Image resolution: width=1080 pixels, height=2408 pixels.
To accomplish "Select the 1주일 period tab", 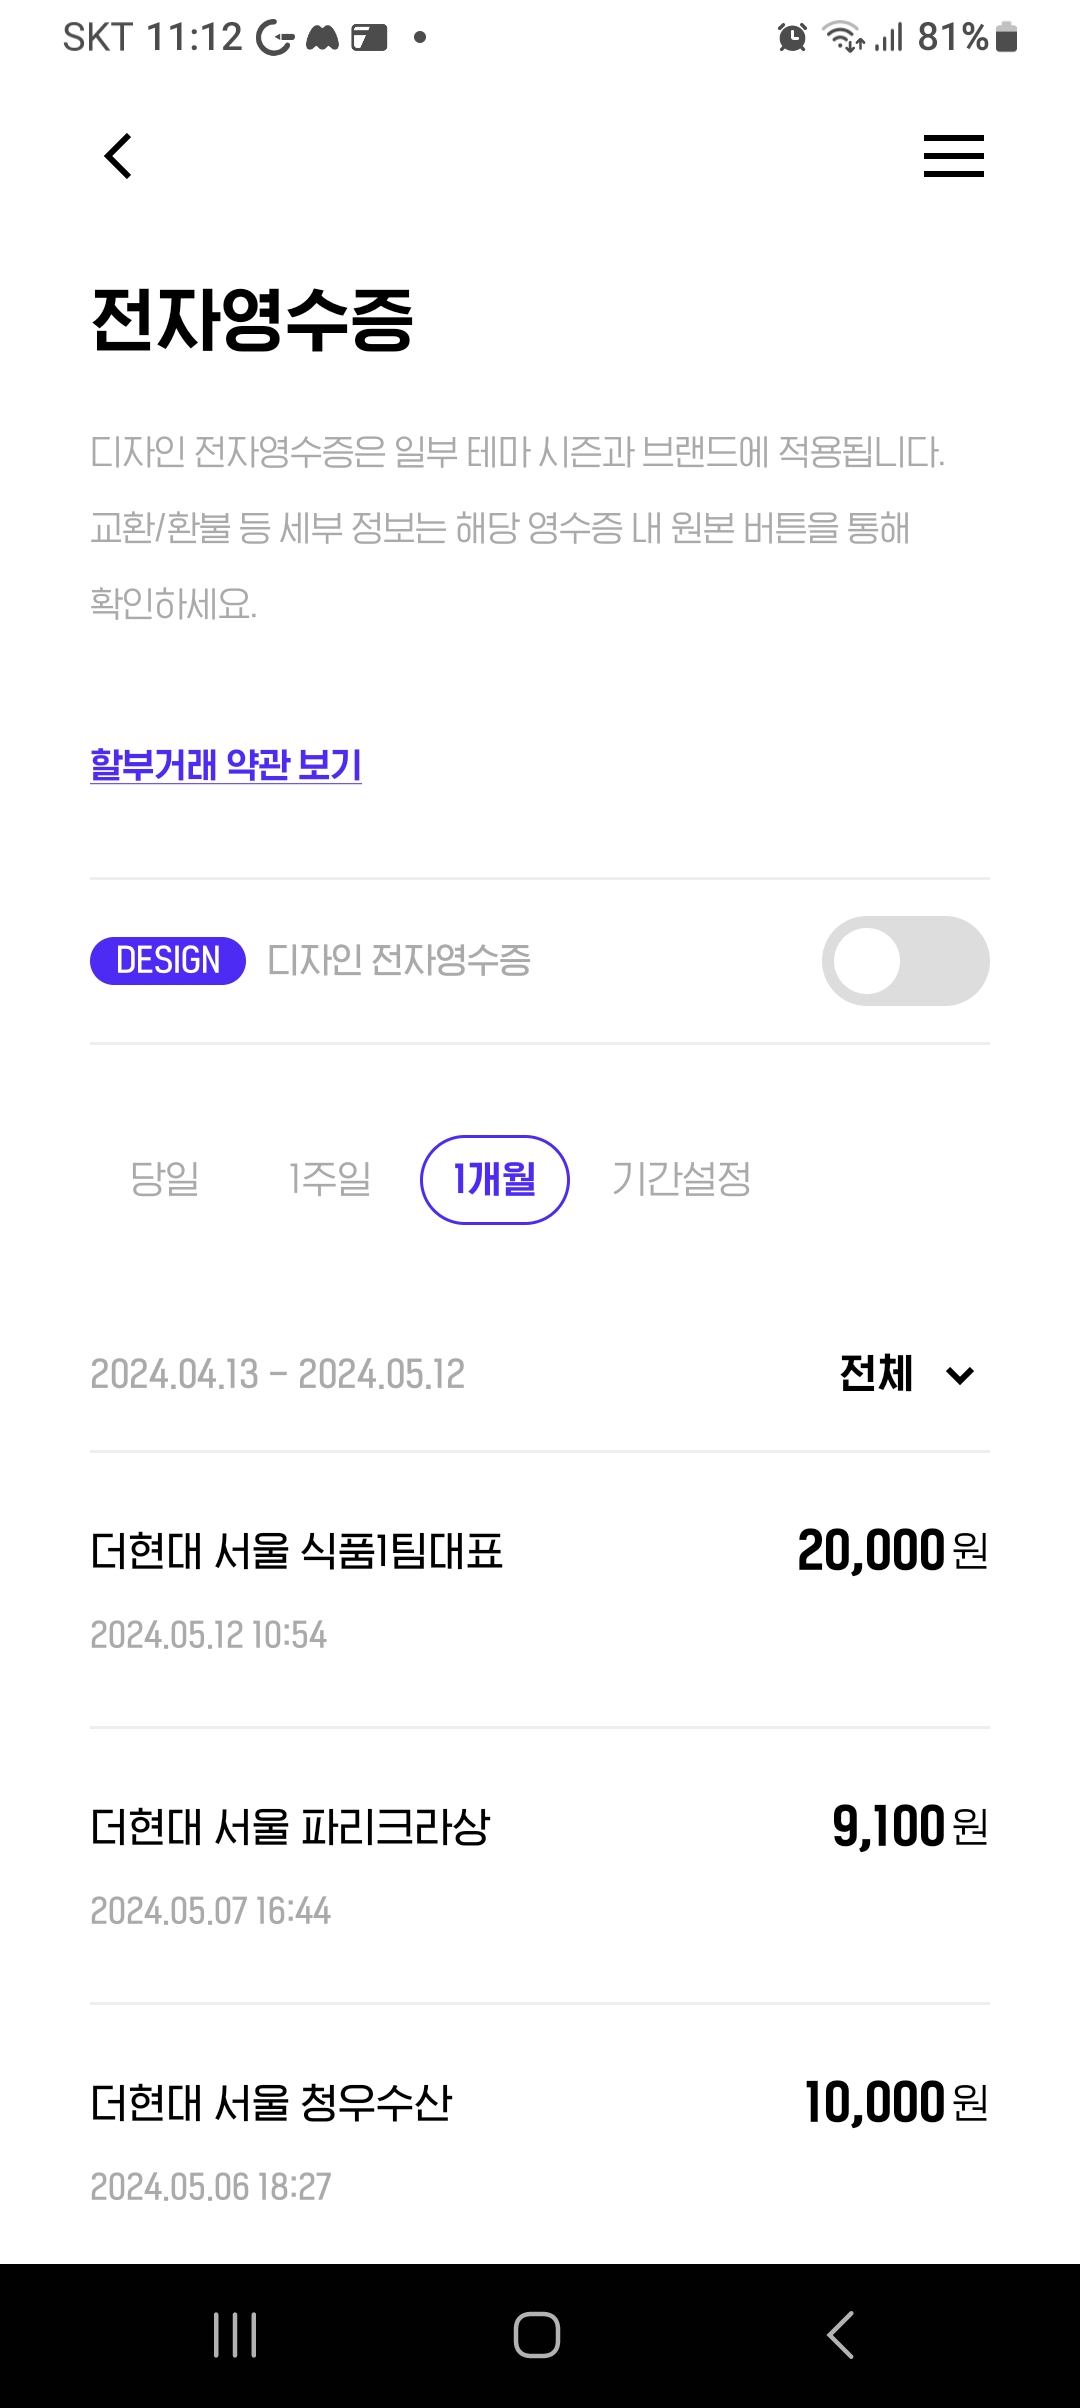I will click(330, 1180).
